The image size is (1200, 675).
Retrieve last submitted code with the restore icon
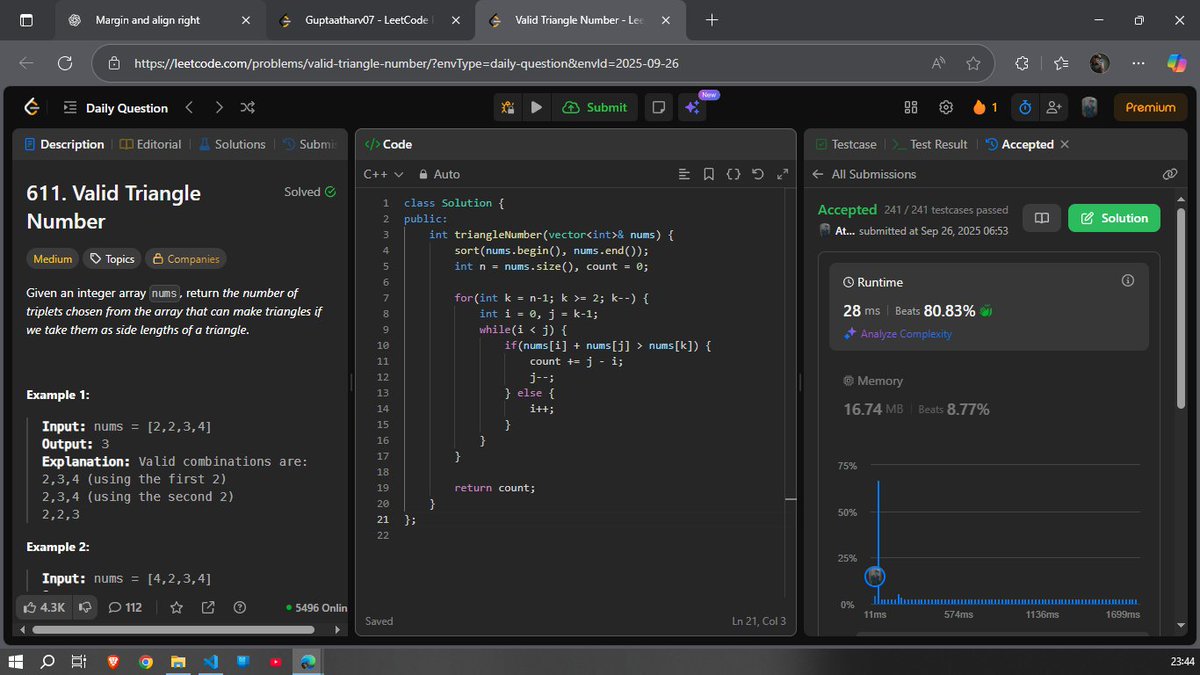(757, 173)
